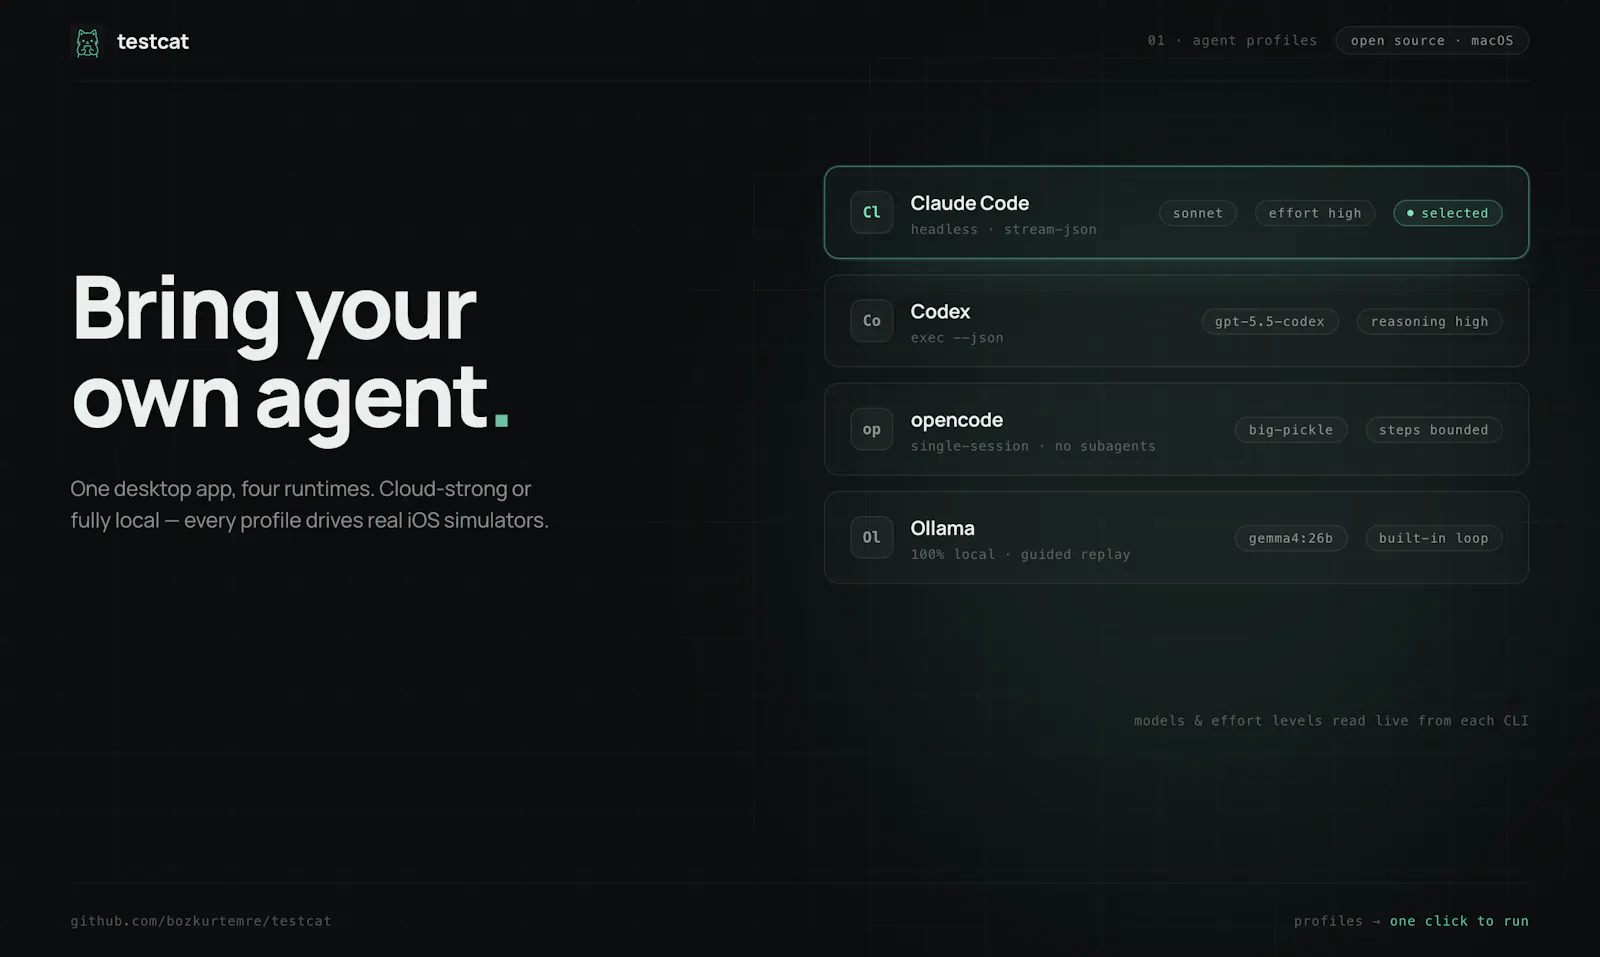Click the 'One desktop app, four runtimes' paragraph
The height and width of the screenshot is (957, 1600).
309,504
